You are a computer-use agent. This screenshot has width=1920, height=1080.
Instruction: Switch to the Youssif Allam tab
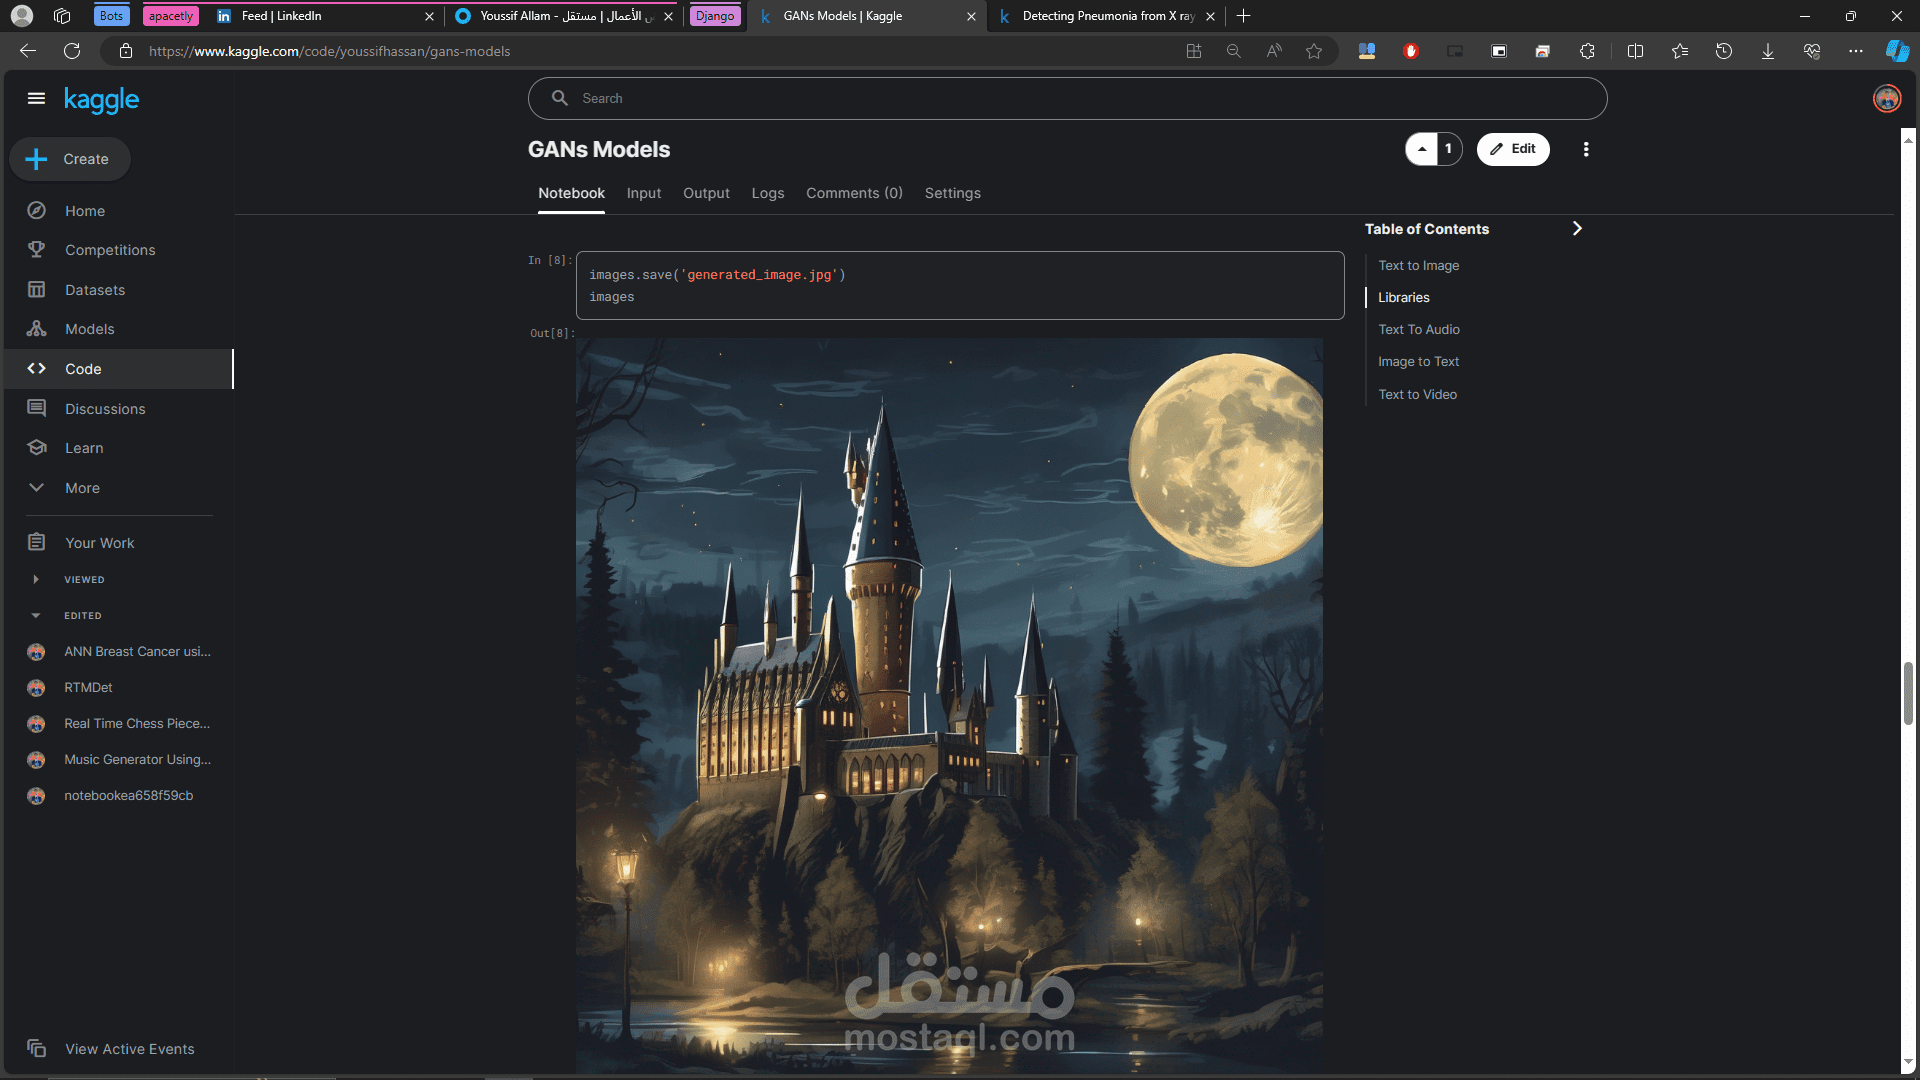point(563,16)
